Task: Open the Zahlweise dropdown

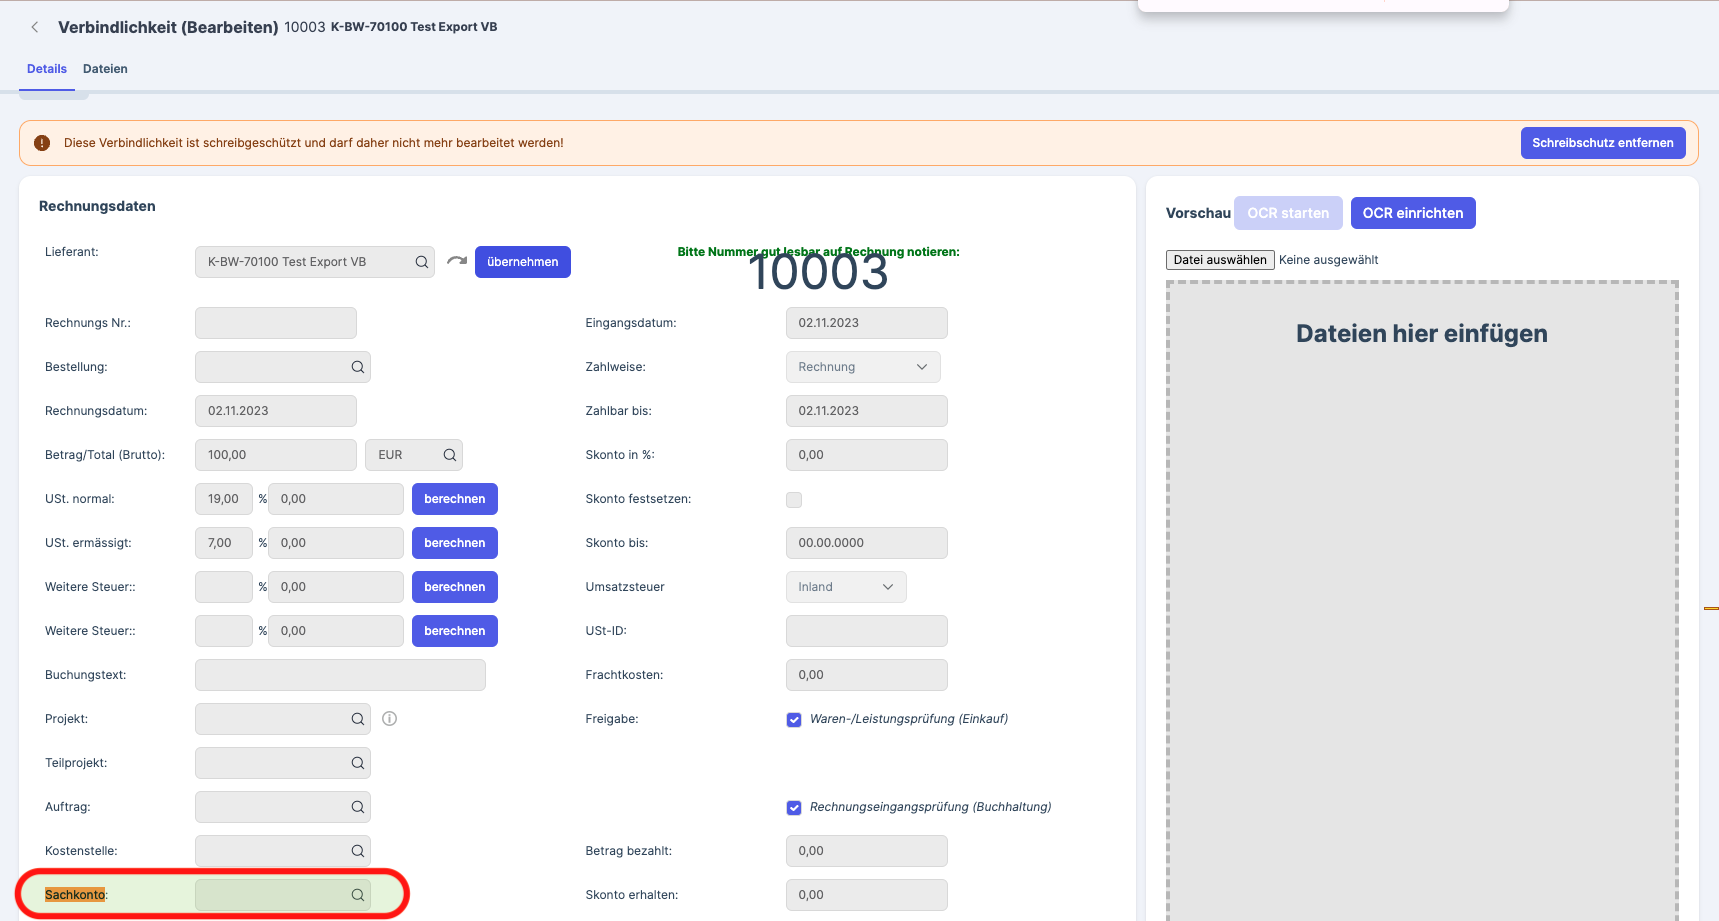Action: [x=863, y=367]
